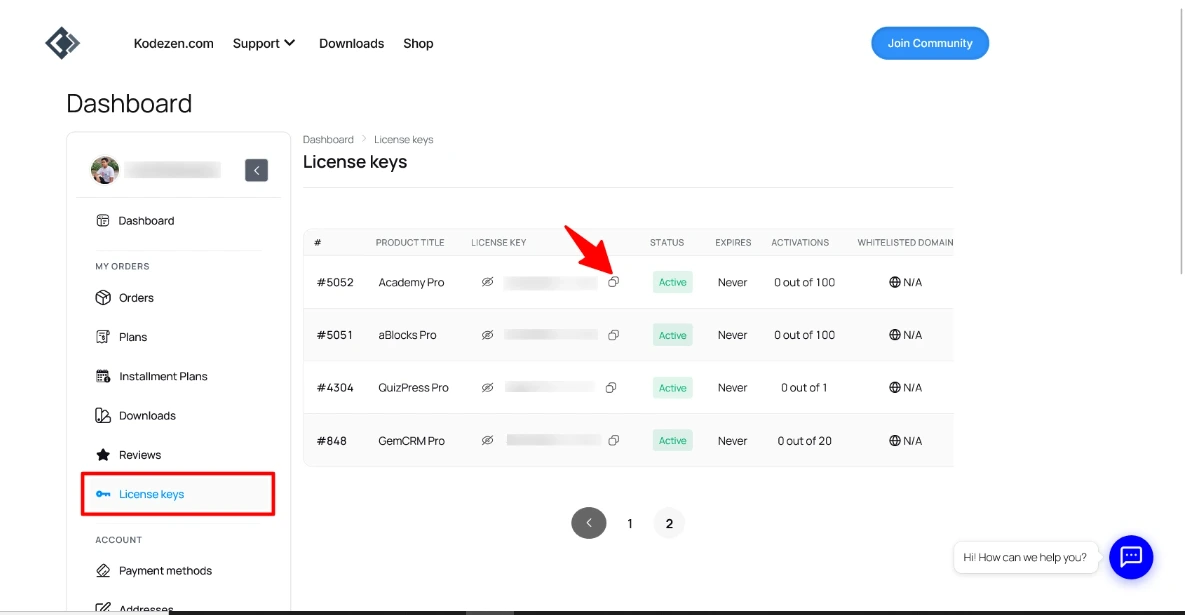Image resolution: width=1185 pixels, height=615 pixels.
Task: Open Kodezen.com in the top navigation
Action: coord(174,44)
